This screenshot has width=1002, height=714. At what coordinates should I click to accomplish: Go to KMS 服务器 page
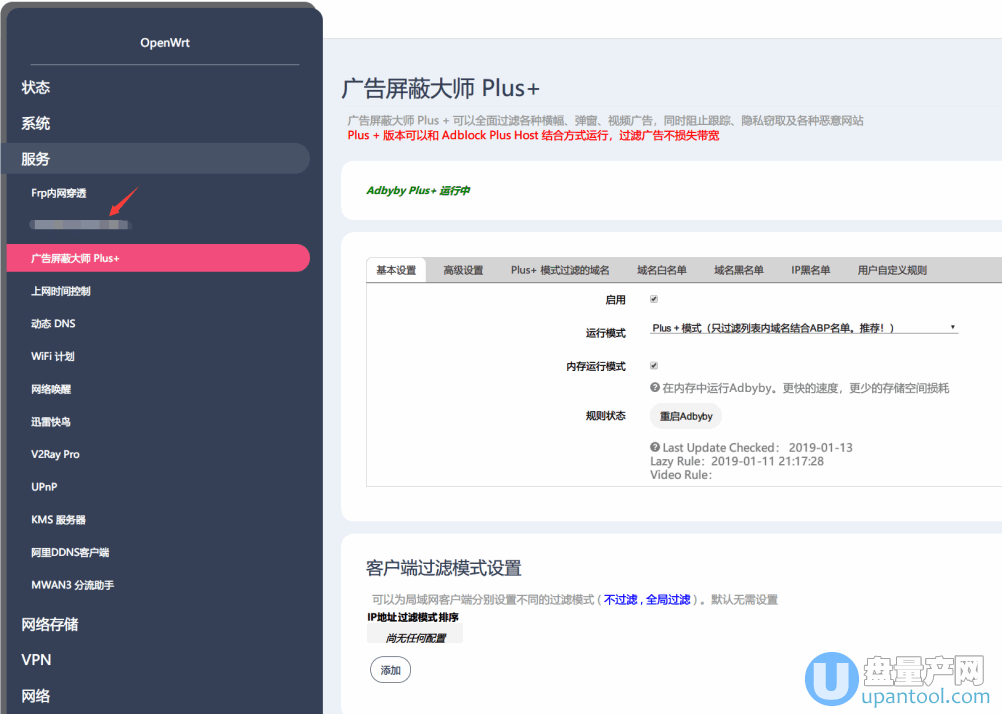pyautogui.click(x=58, y=520)
